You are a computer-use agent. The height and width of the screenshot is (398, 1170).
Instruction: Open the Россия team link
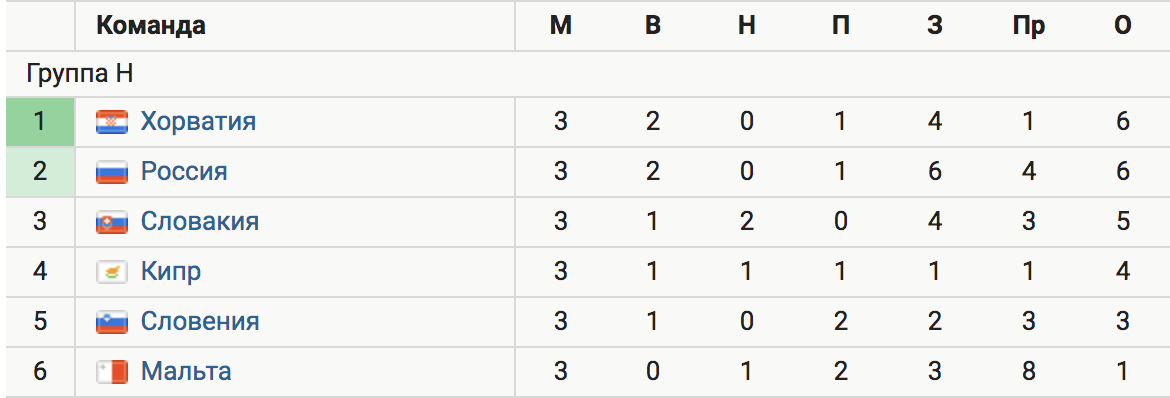184,172
